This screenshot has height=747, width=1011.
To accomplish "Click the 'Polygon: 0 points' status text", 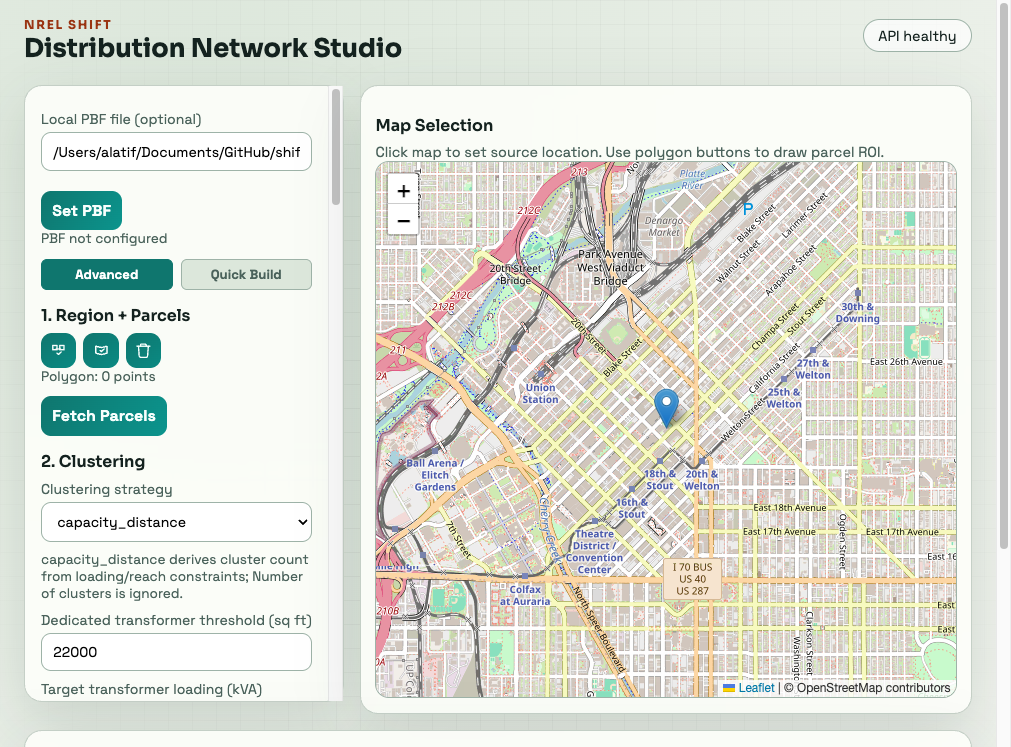I will coord(98,376).
